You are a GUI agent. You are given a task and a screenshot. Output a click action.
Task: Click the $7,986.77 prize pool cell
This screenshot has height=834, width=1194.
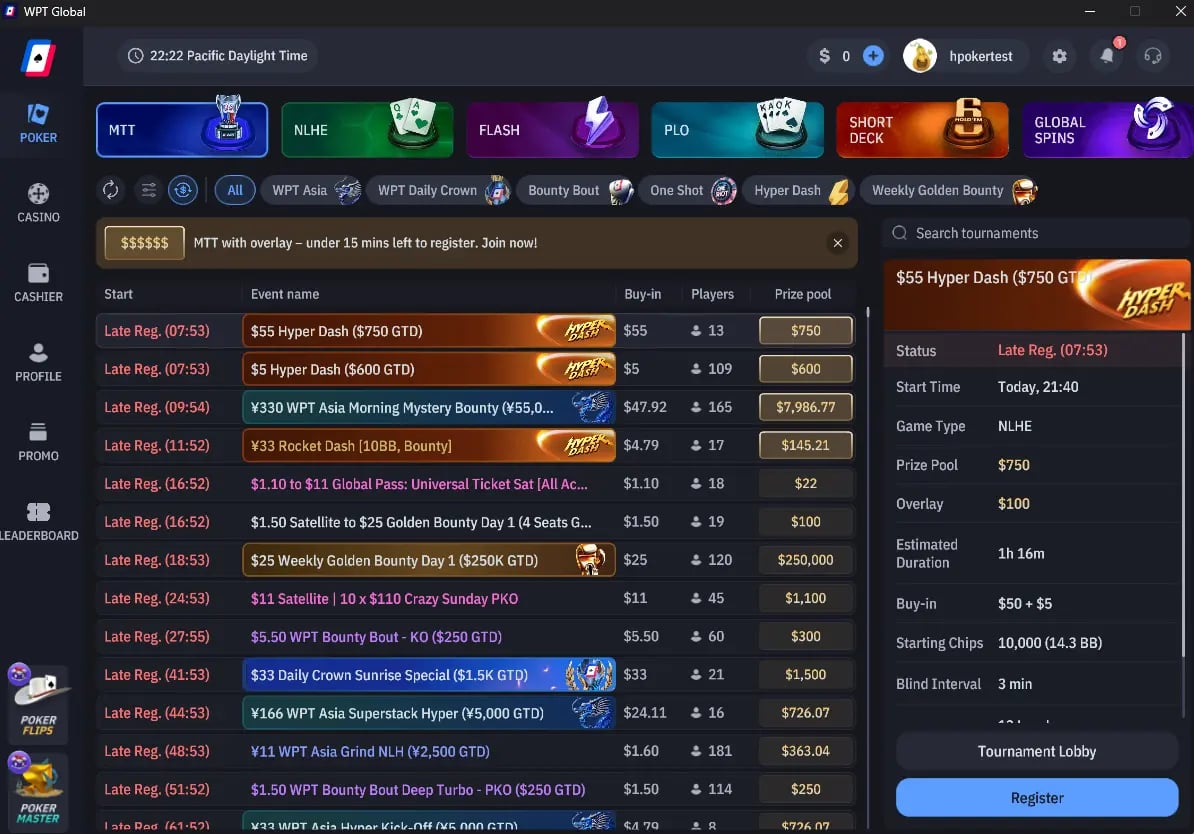point(806,407)
